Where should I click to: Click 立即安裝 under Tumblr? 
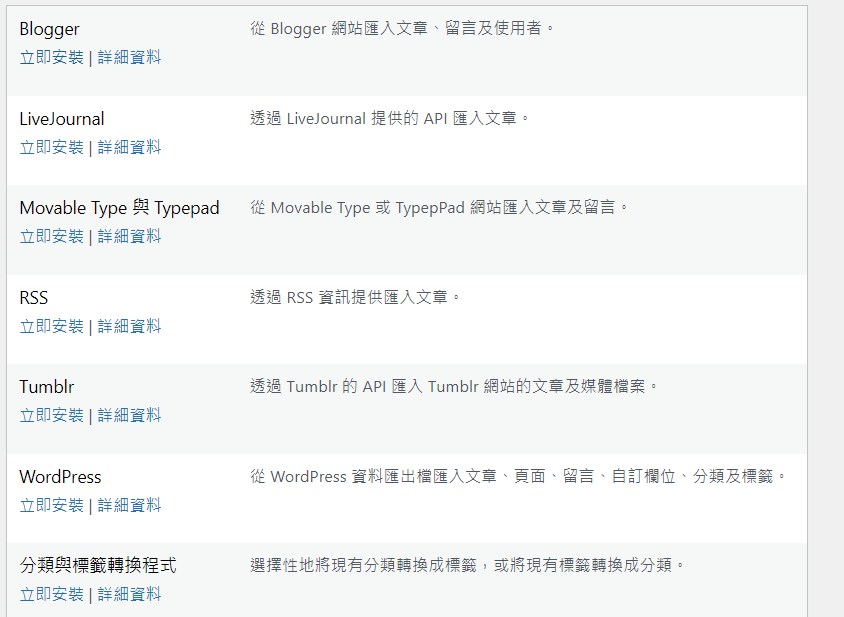coord(52,416)
